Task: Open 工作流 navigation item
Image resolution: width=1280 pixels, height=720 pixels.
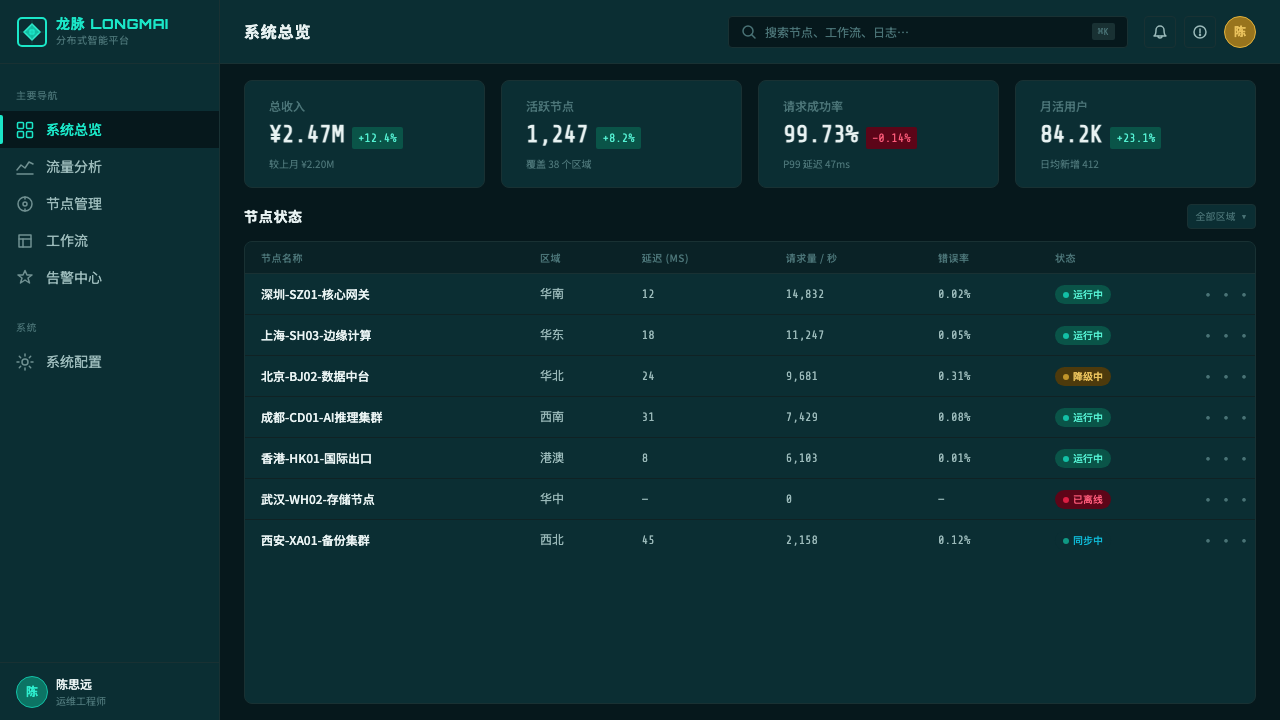Action: [110, 241]
